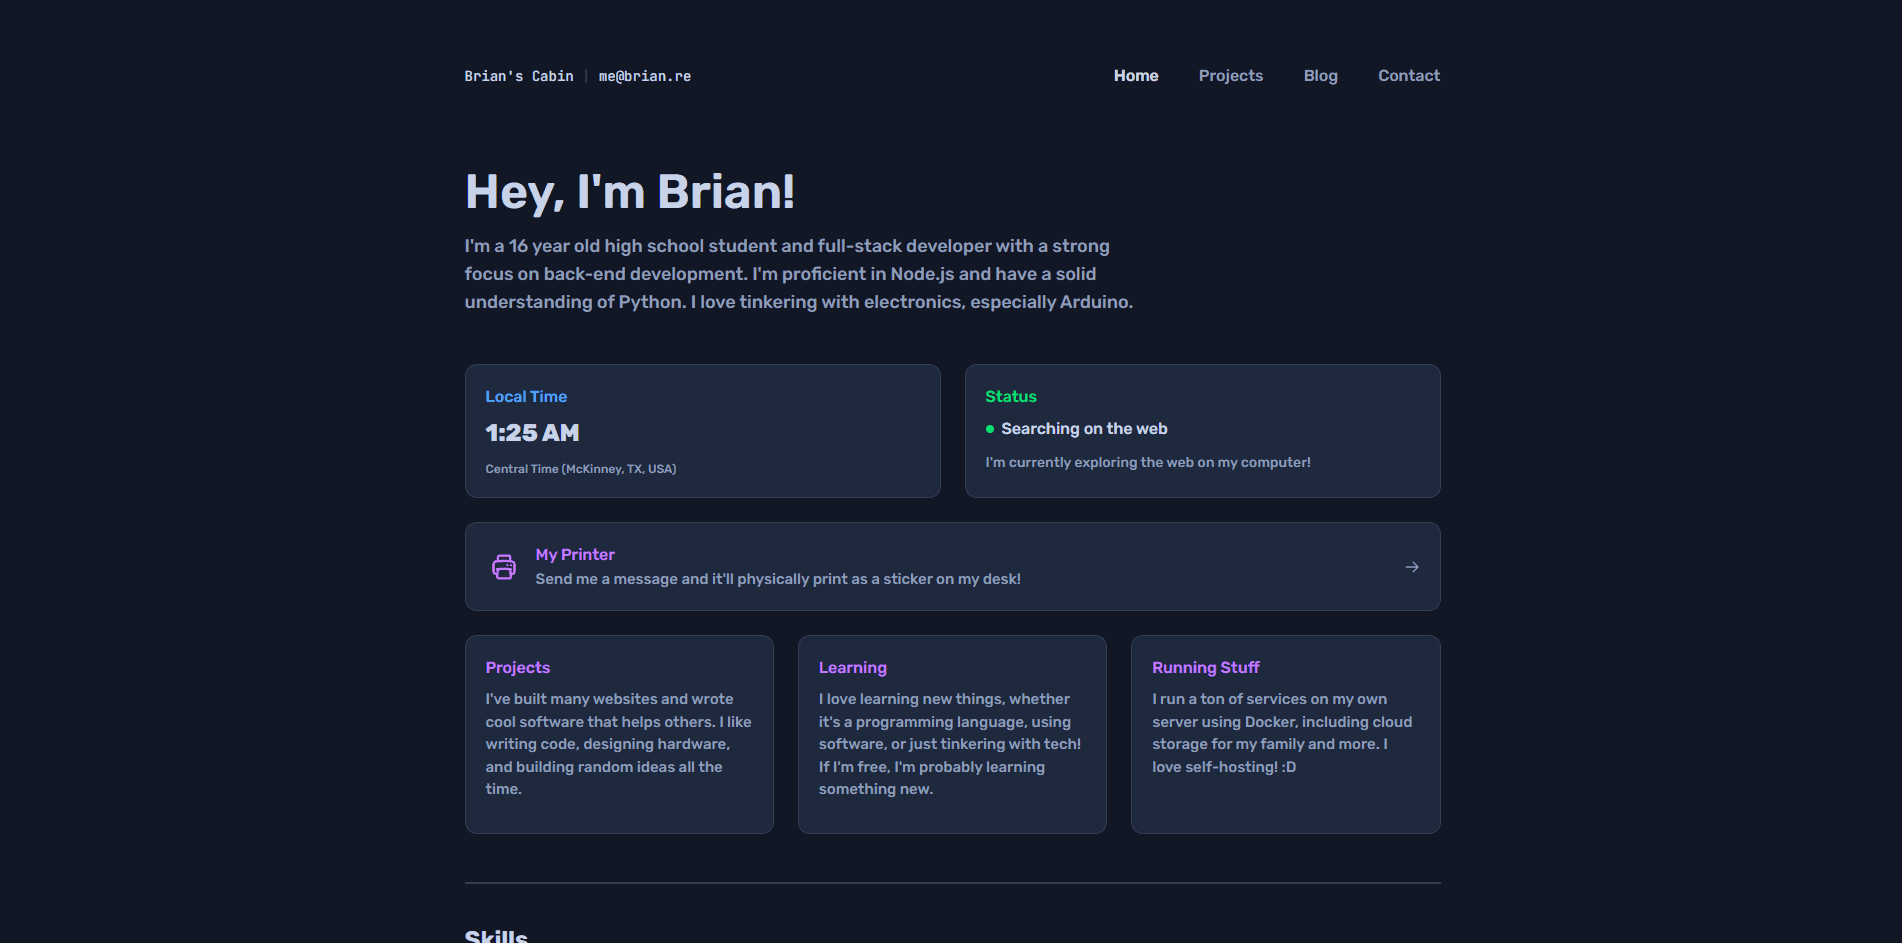The height and width of the screenshot is (943, 1902).
Task: Click the arrow in the My Printer card
Action: tap(1412, 567)
